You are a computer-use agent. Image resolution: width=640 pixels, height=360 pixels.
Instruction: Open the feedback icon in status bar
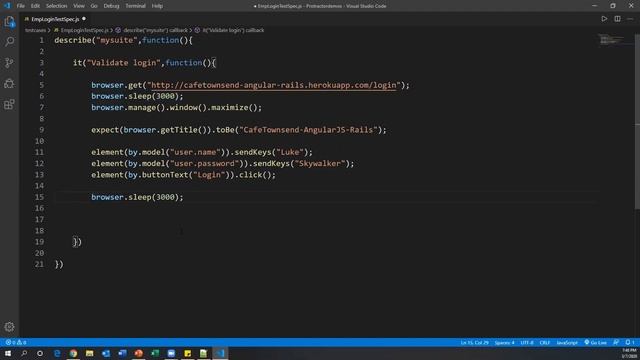point(616,342)
